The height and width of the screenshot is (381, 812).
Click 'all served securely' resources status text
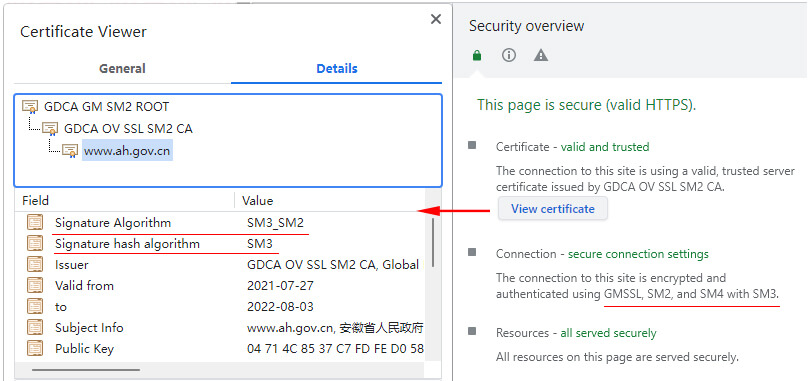608,333
